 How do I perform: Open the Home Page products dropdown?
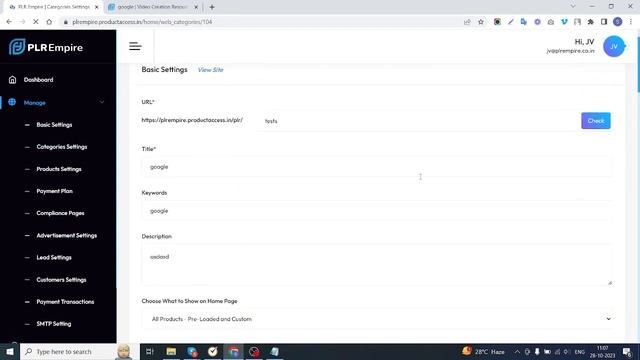[x=376, y=319]
